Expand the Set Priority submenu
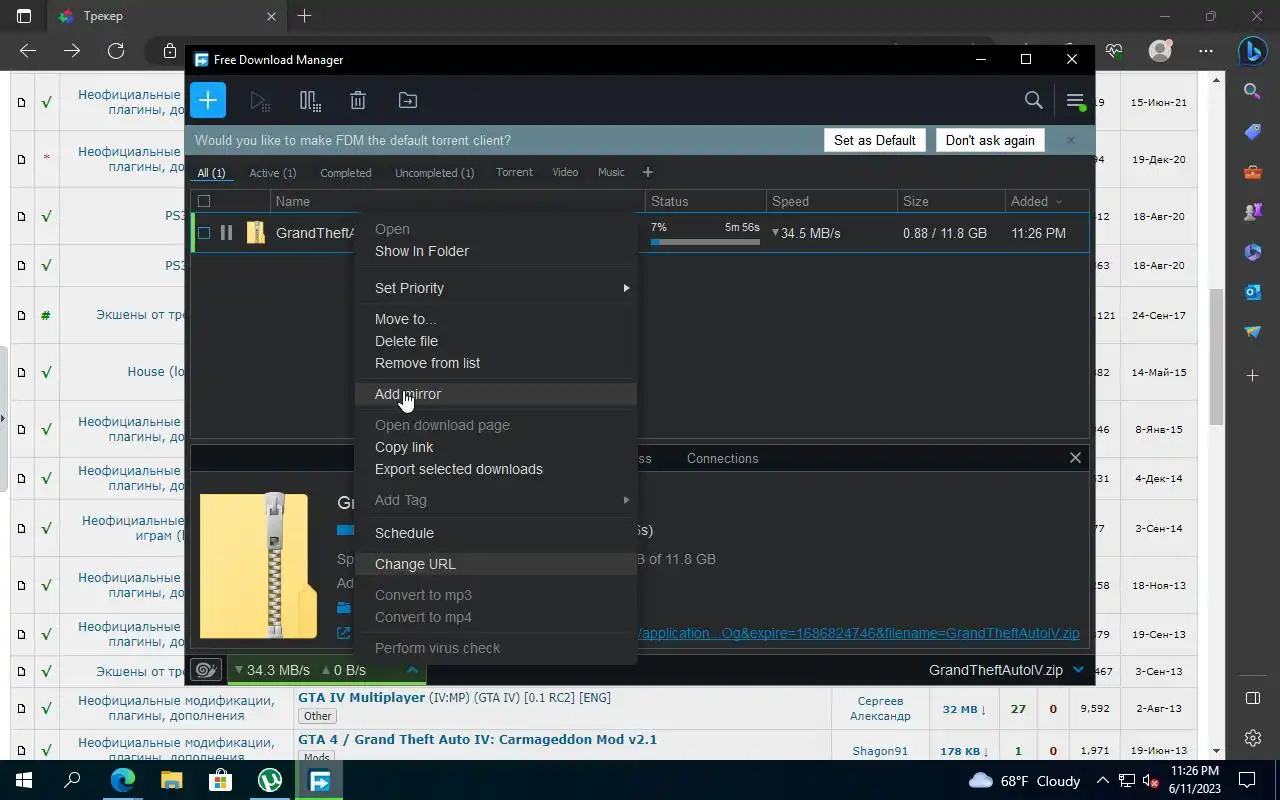Image resolution: width=1280 pixels, height=800 pixels. 495,288
